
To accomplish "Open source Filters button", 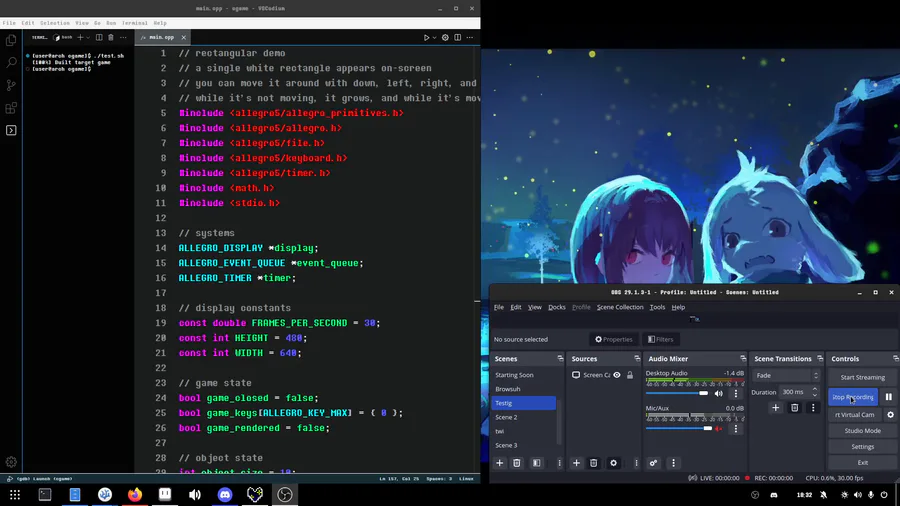I will (x=660, y=339).
